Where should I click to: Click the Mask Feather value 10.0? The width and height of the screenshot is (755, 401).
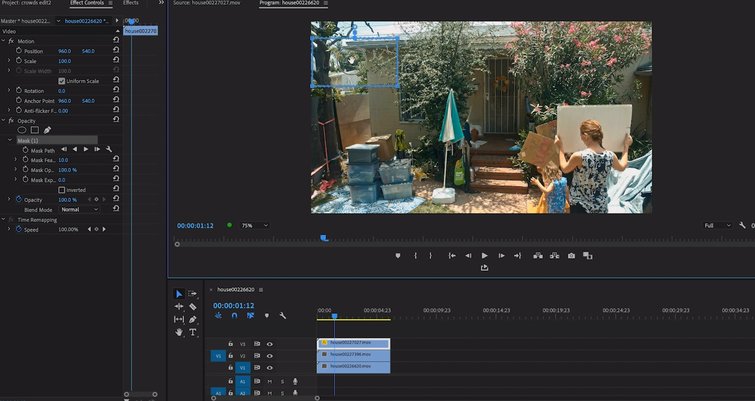tap(63, 160)
